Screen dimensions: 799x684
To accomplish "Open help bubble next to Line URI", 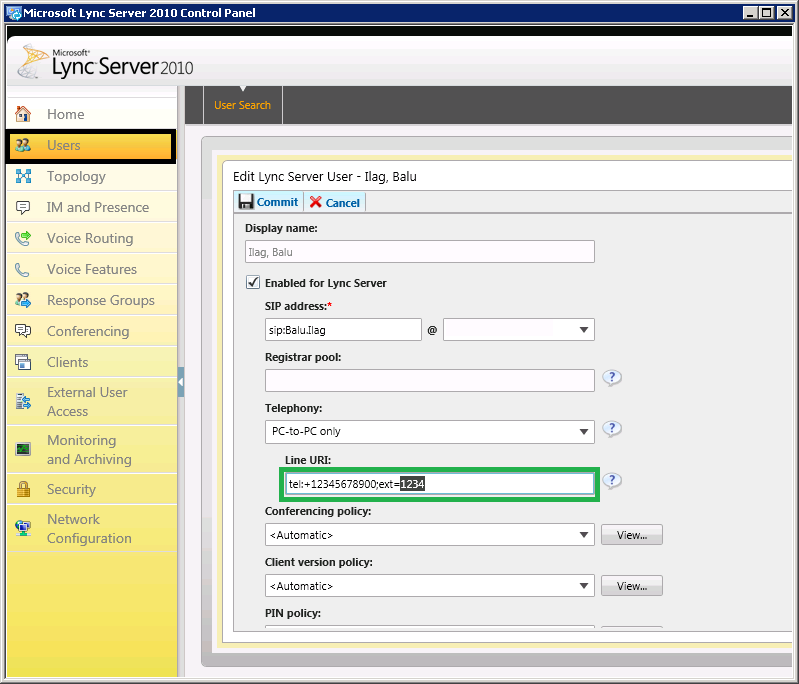I will point(612,481).
